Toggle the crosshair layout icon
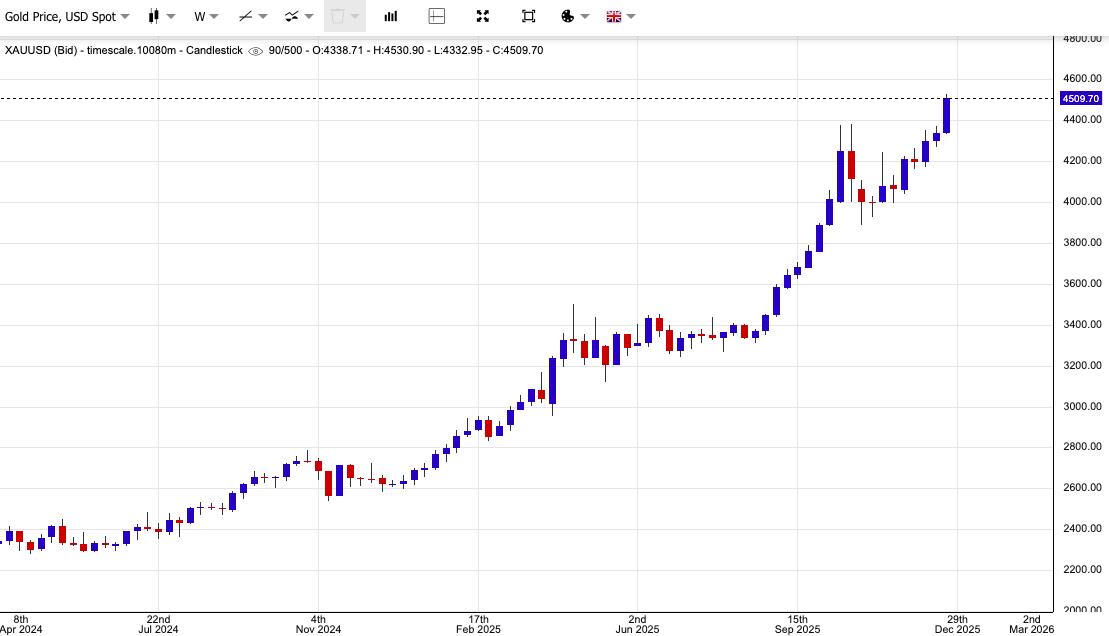Image resolution: width=1109 pixels, height=636 pixels. [x=437, y=16]
